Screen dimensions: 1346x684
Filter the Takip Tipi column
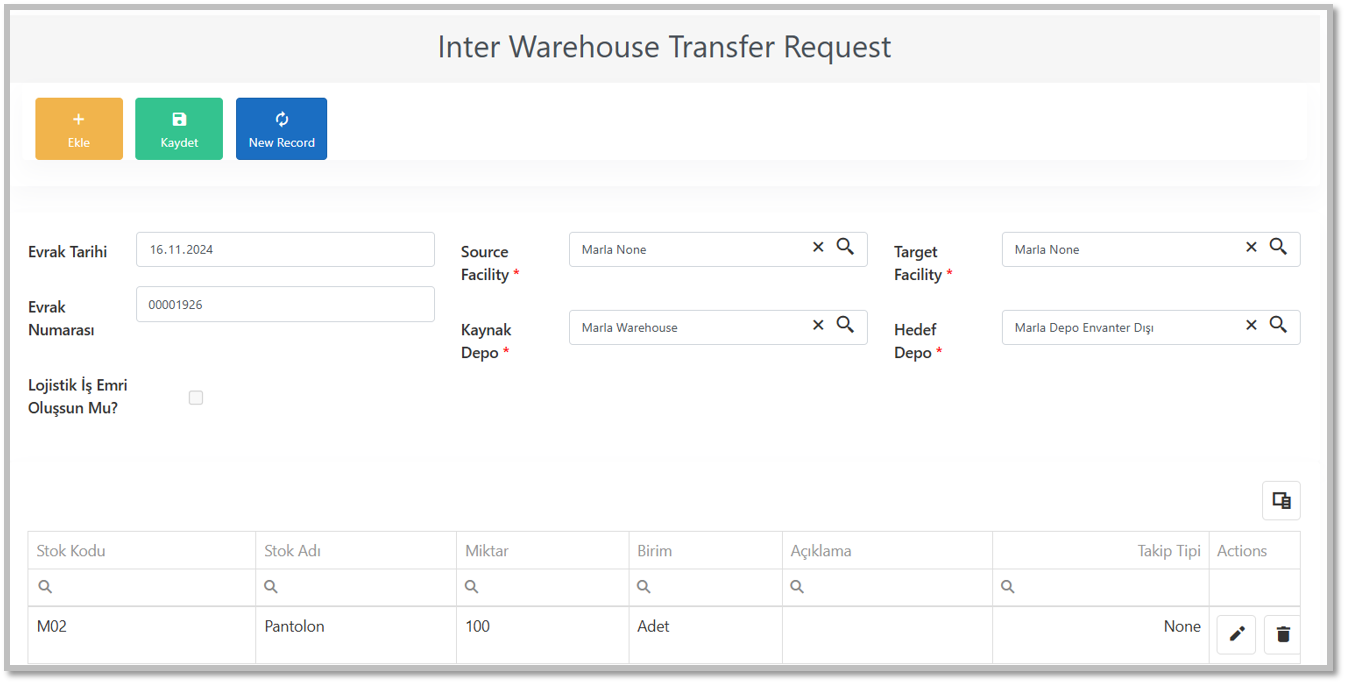coord(1101,588)
